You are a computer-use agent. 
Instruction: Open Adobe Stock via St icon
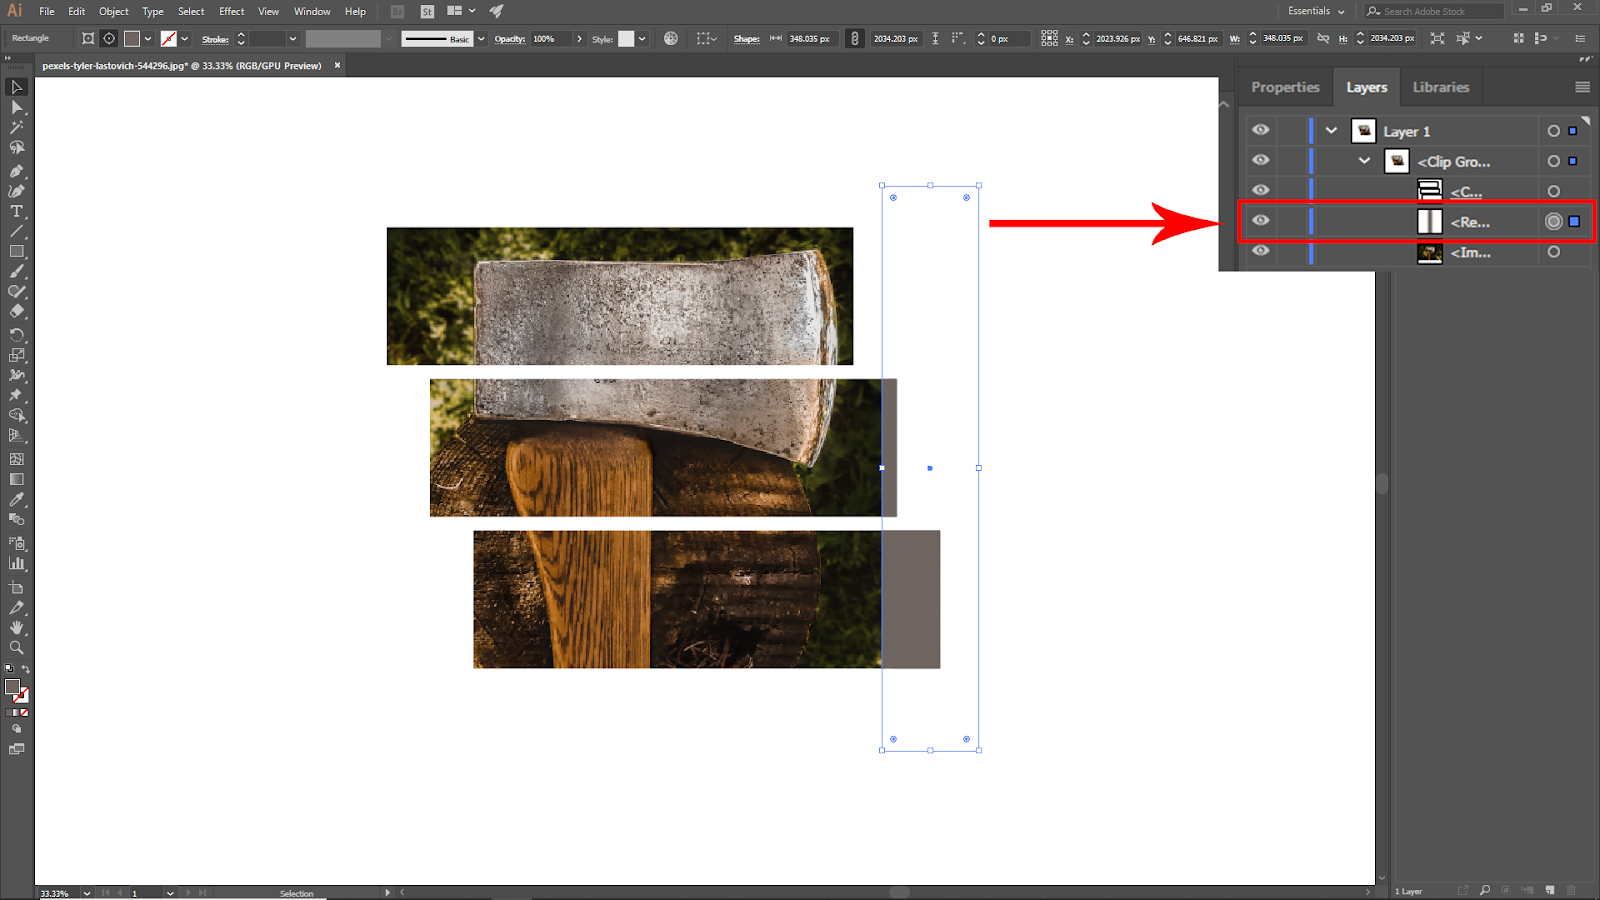click(427, 11)
